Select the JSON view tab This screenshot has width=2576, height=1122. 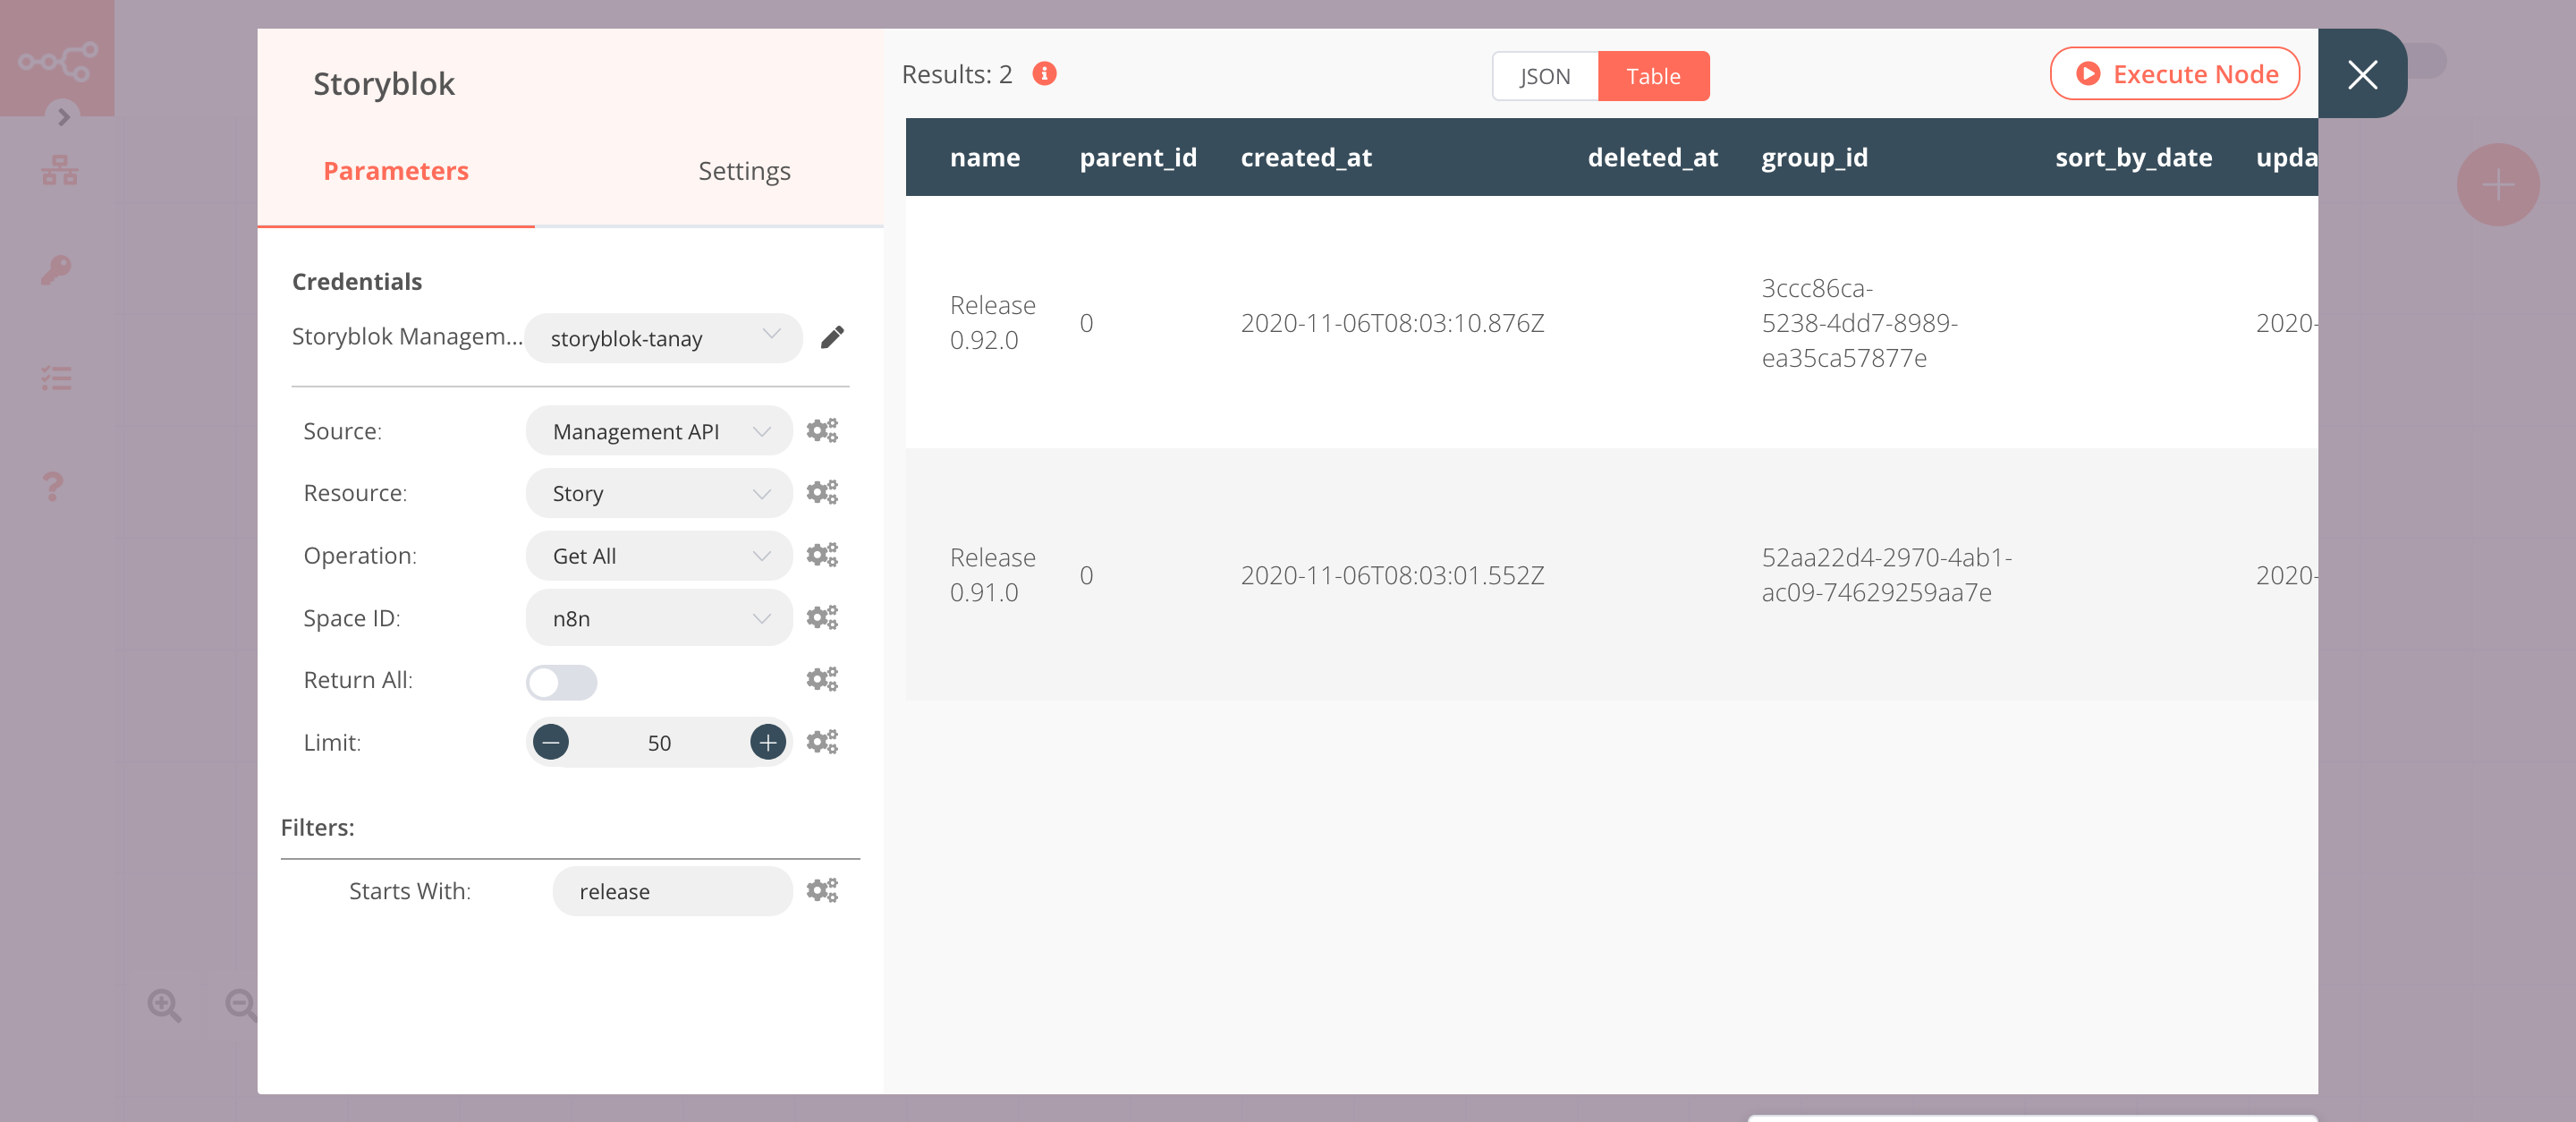click(1545, 75)
